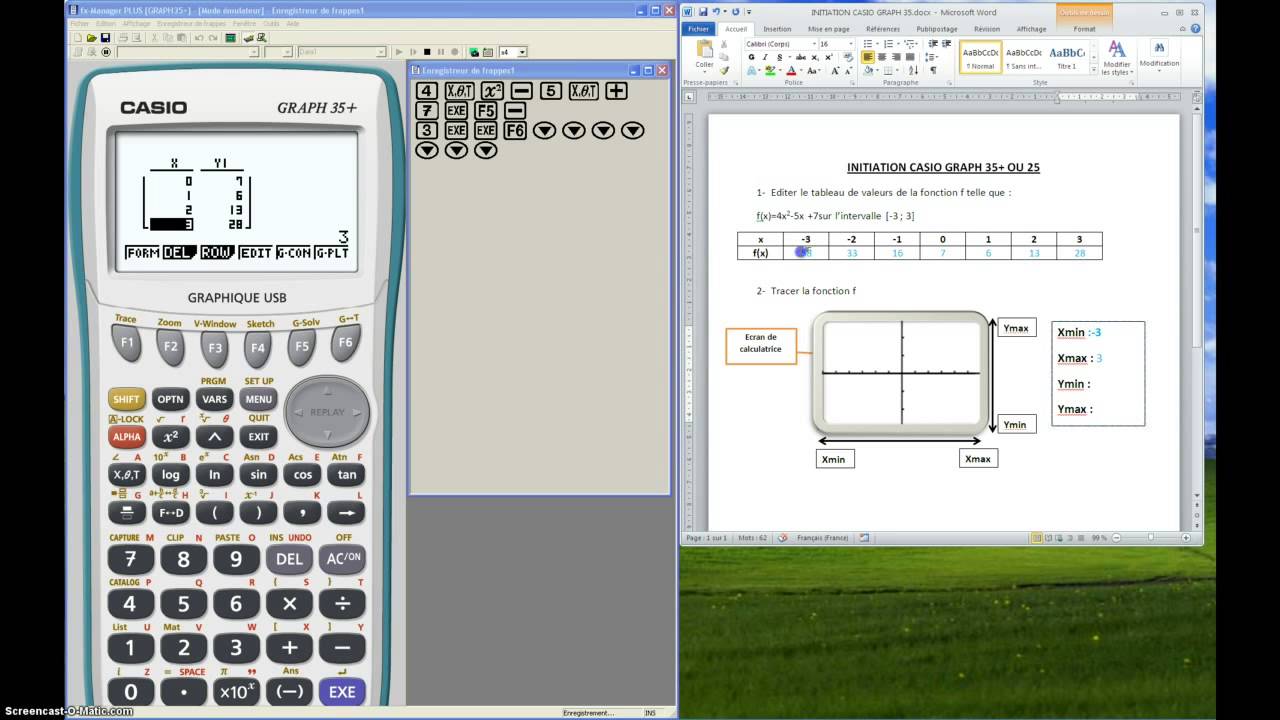
Task: Create new file in fx-Manager toolbar
Action: pyautogui.click(x=78, y=38)
